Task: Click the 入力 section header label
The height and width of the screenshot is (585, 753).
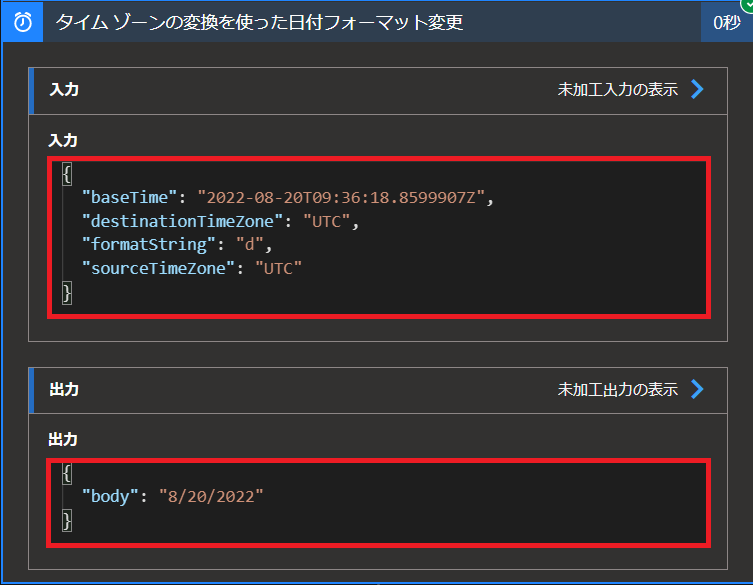Action: coord(64,90)
